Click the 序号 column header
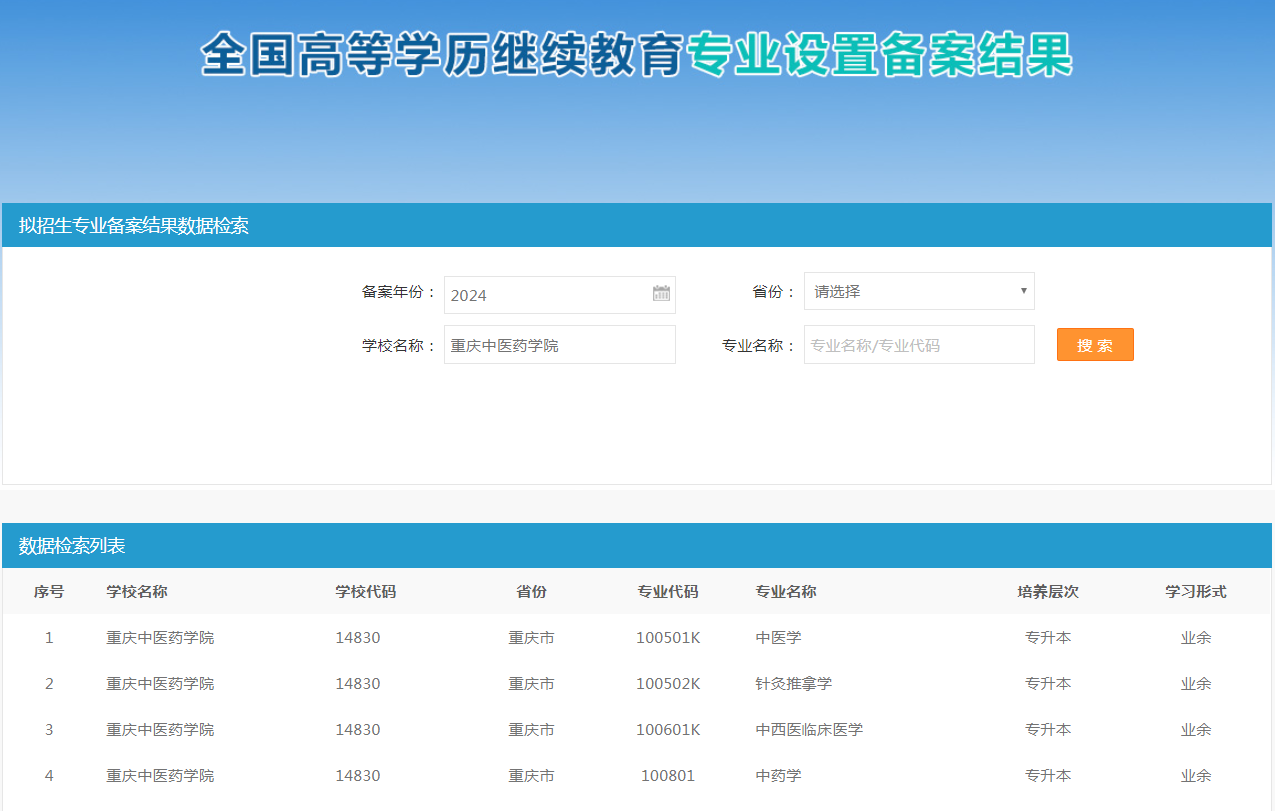The image size is (1275, 811). coord(49,592)
